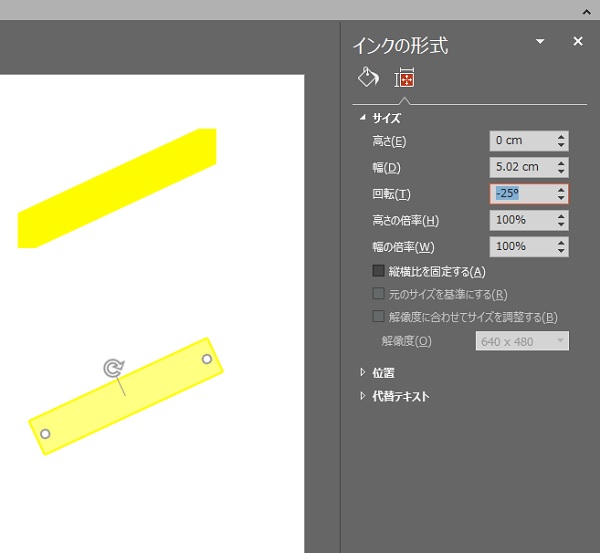Open the 解像度(O) 640 x 480 dropdown

point(522,341)
